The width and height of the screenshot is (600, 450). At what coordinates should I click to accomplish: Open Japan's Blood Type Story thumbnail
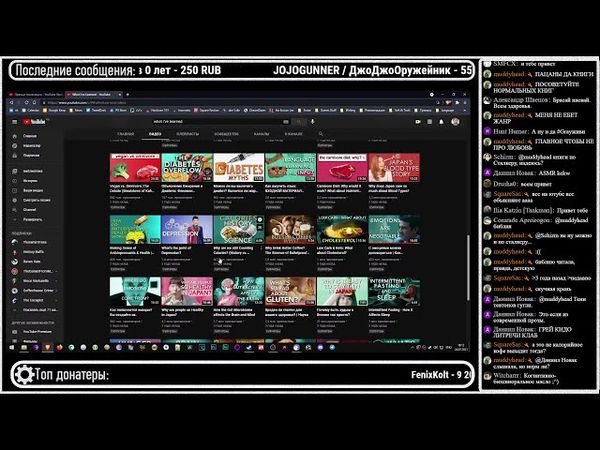394,168
